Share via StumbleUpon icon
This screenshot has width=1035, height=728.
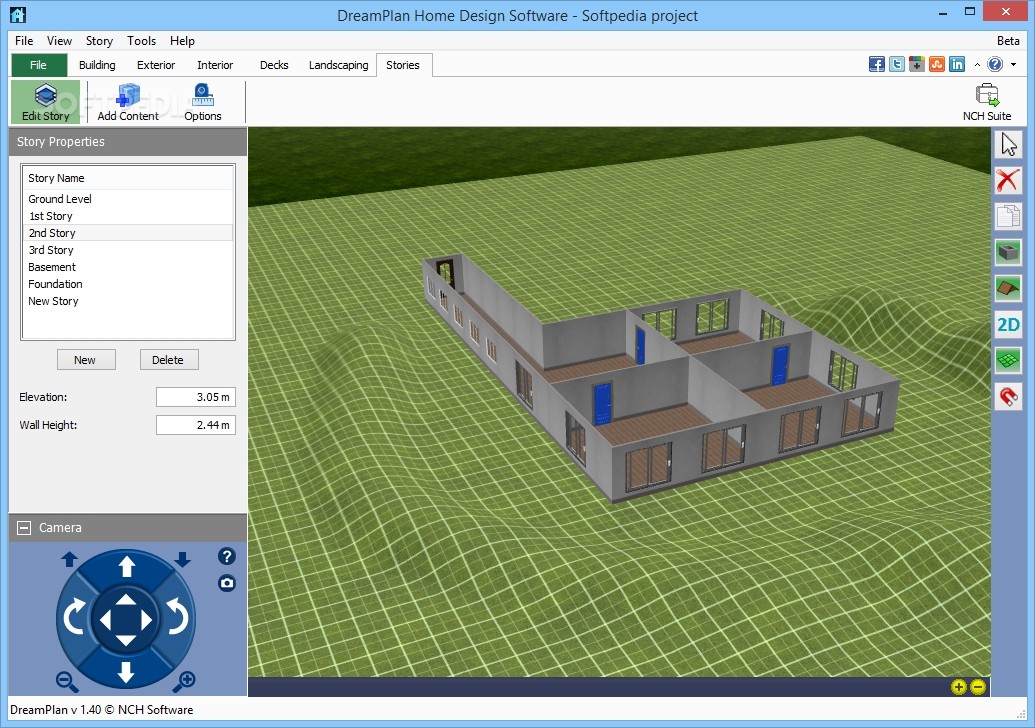point(937,64)
